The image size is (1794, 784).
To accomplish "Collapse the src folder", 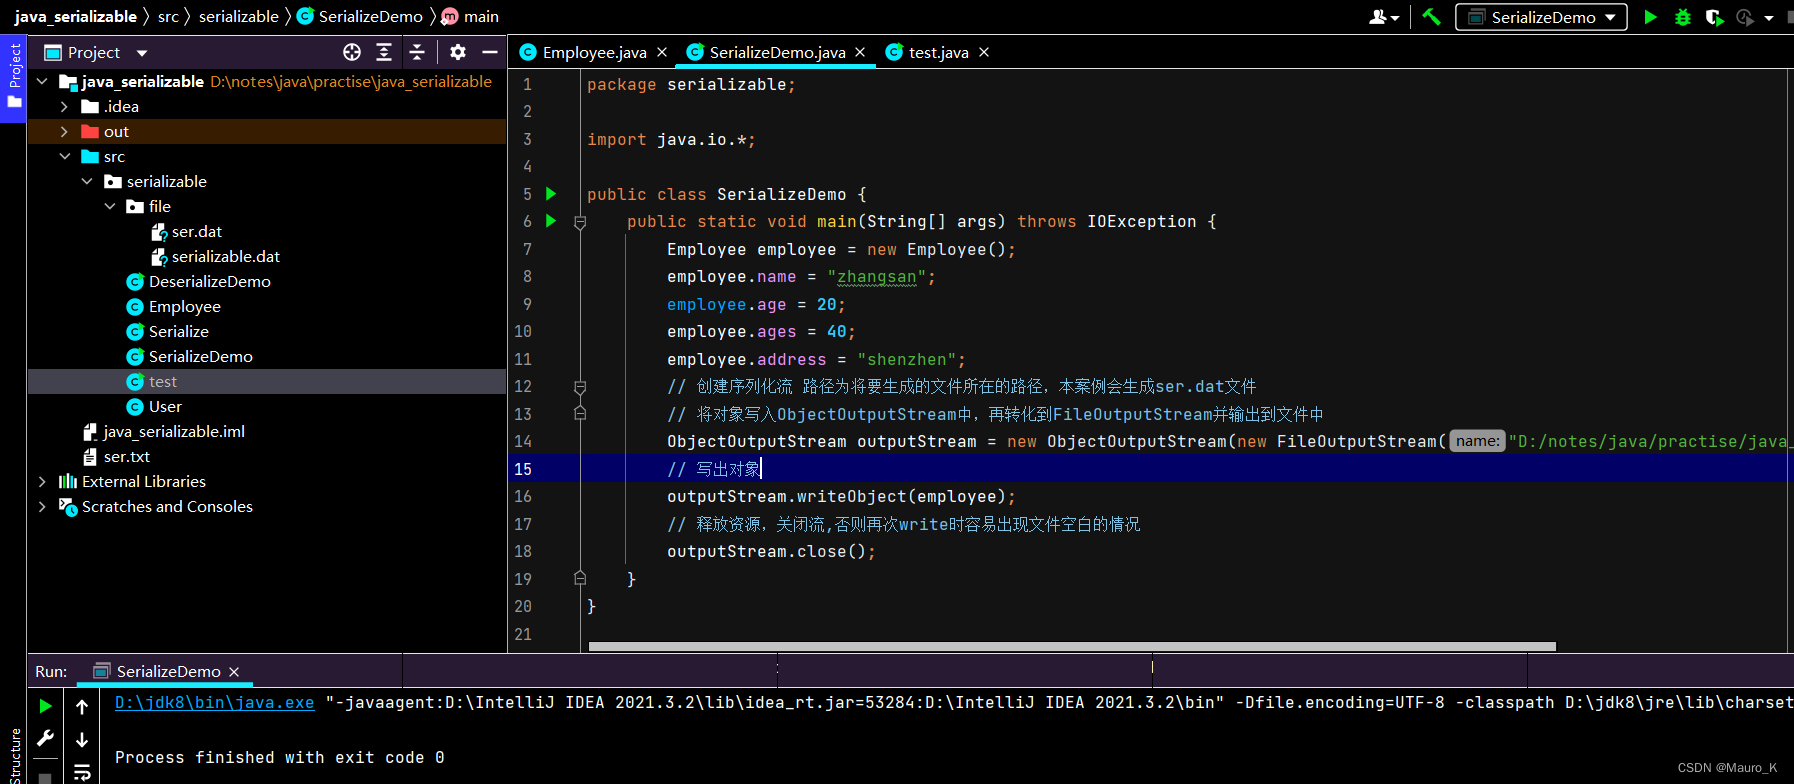I will (64, 156).
